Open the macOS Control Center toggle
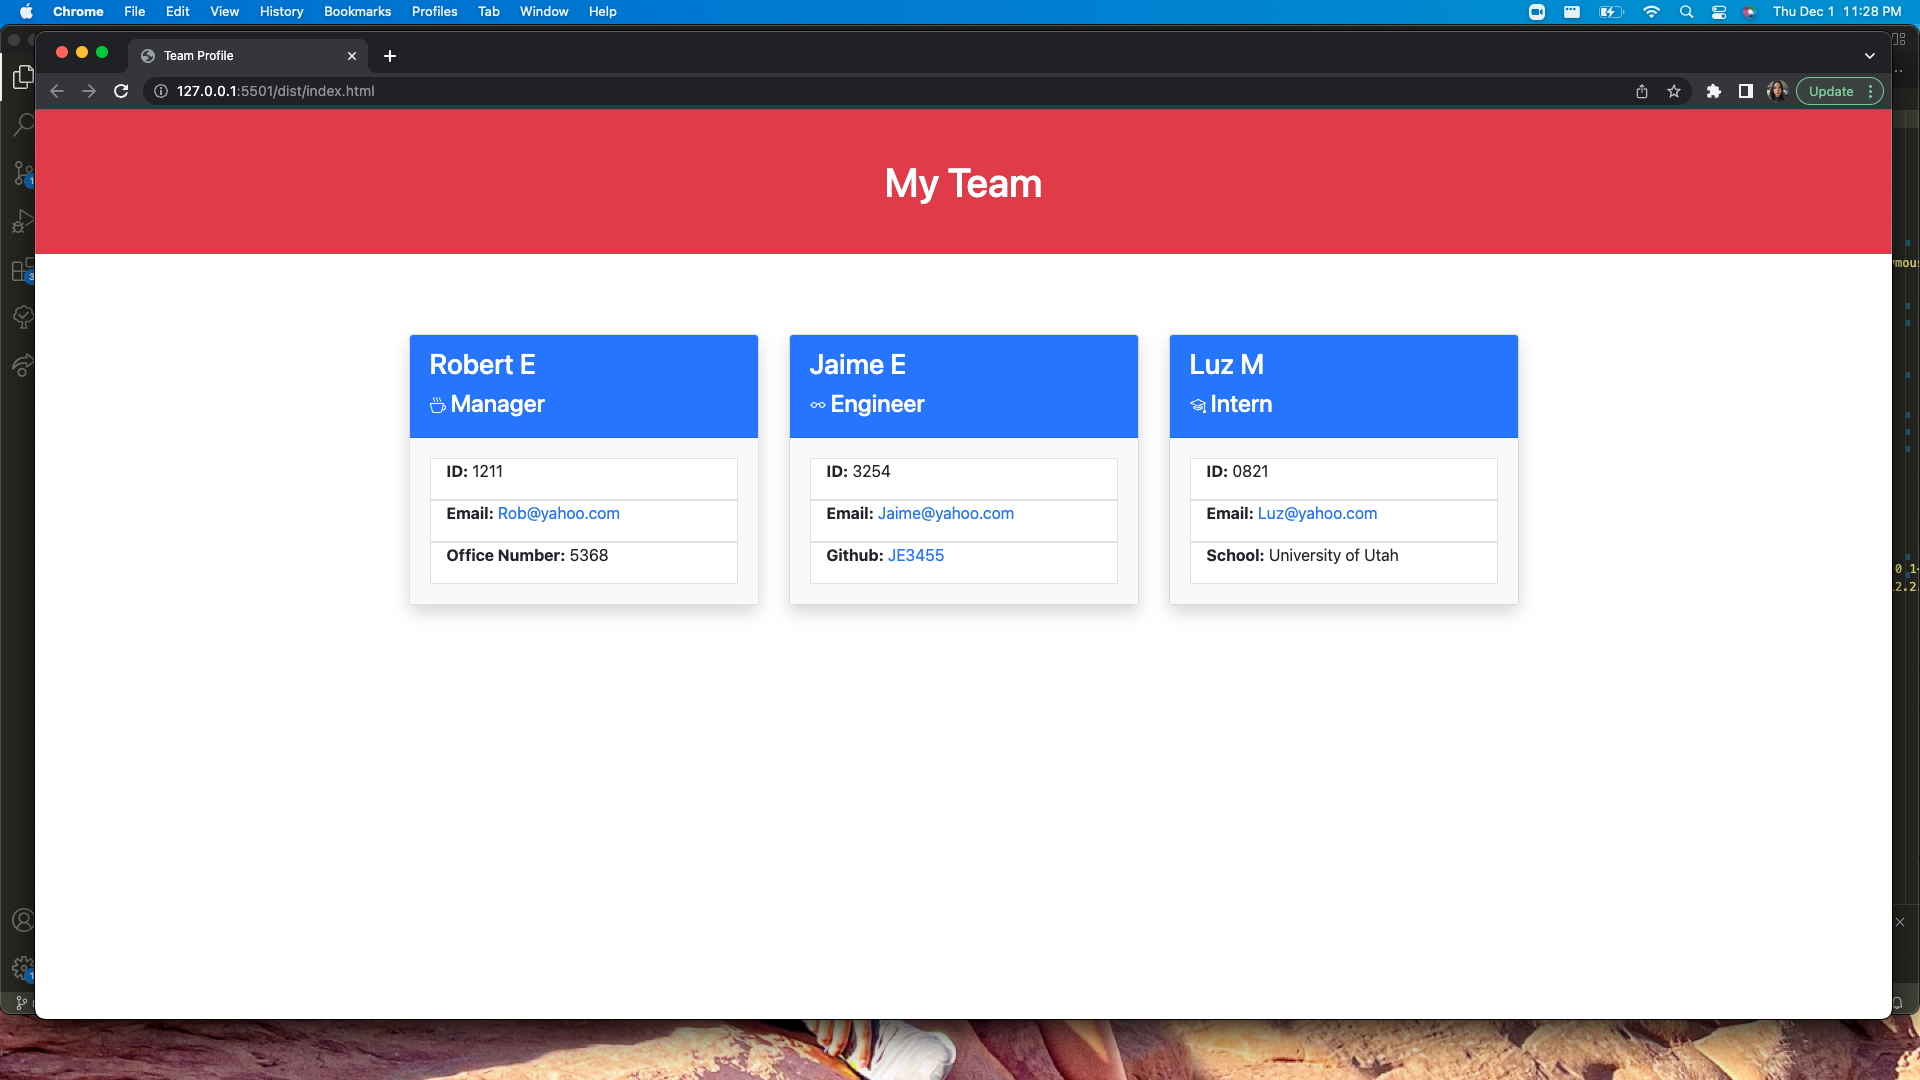Image resolution: width=1920 pixels, height=1080 pixels. click(1719, 11)
